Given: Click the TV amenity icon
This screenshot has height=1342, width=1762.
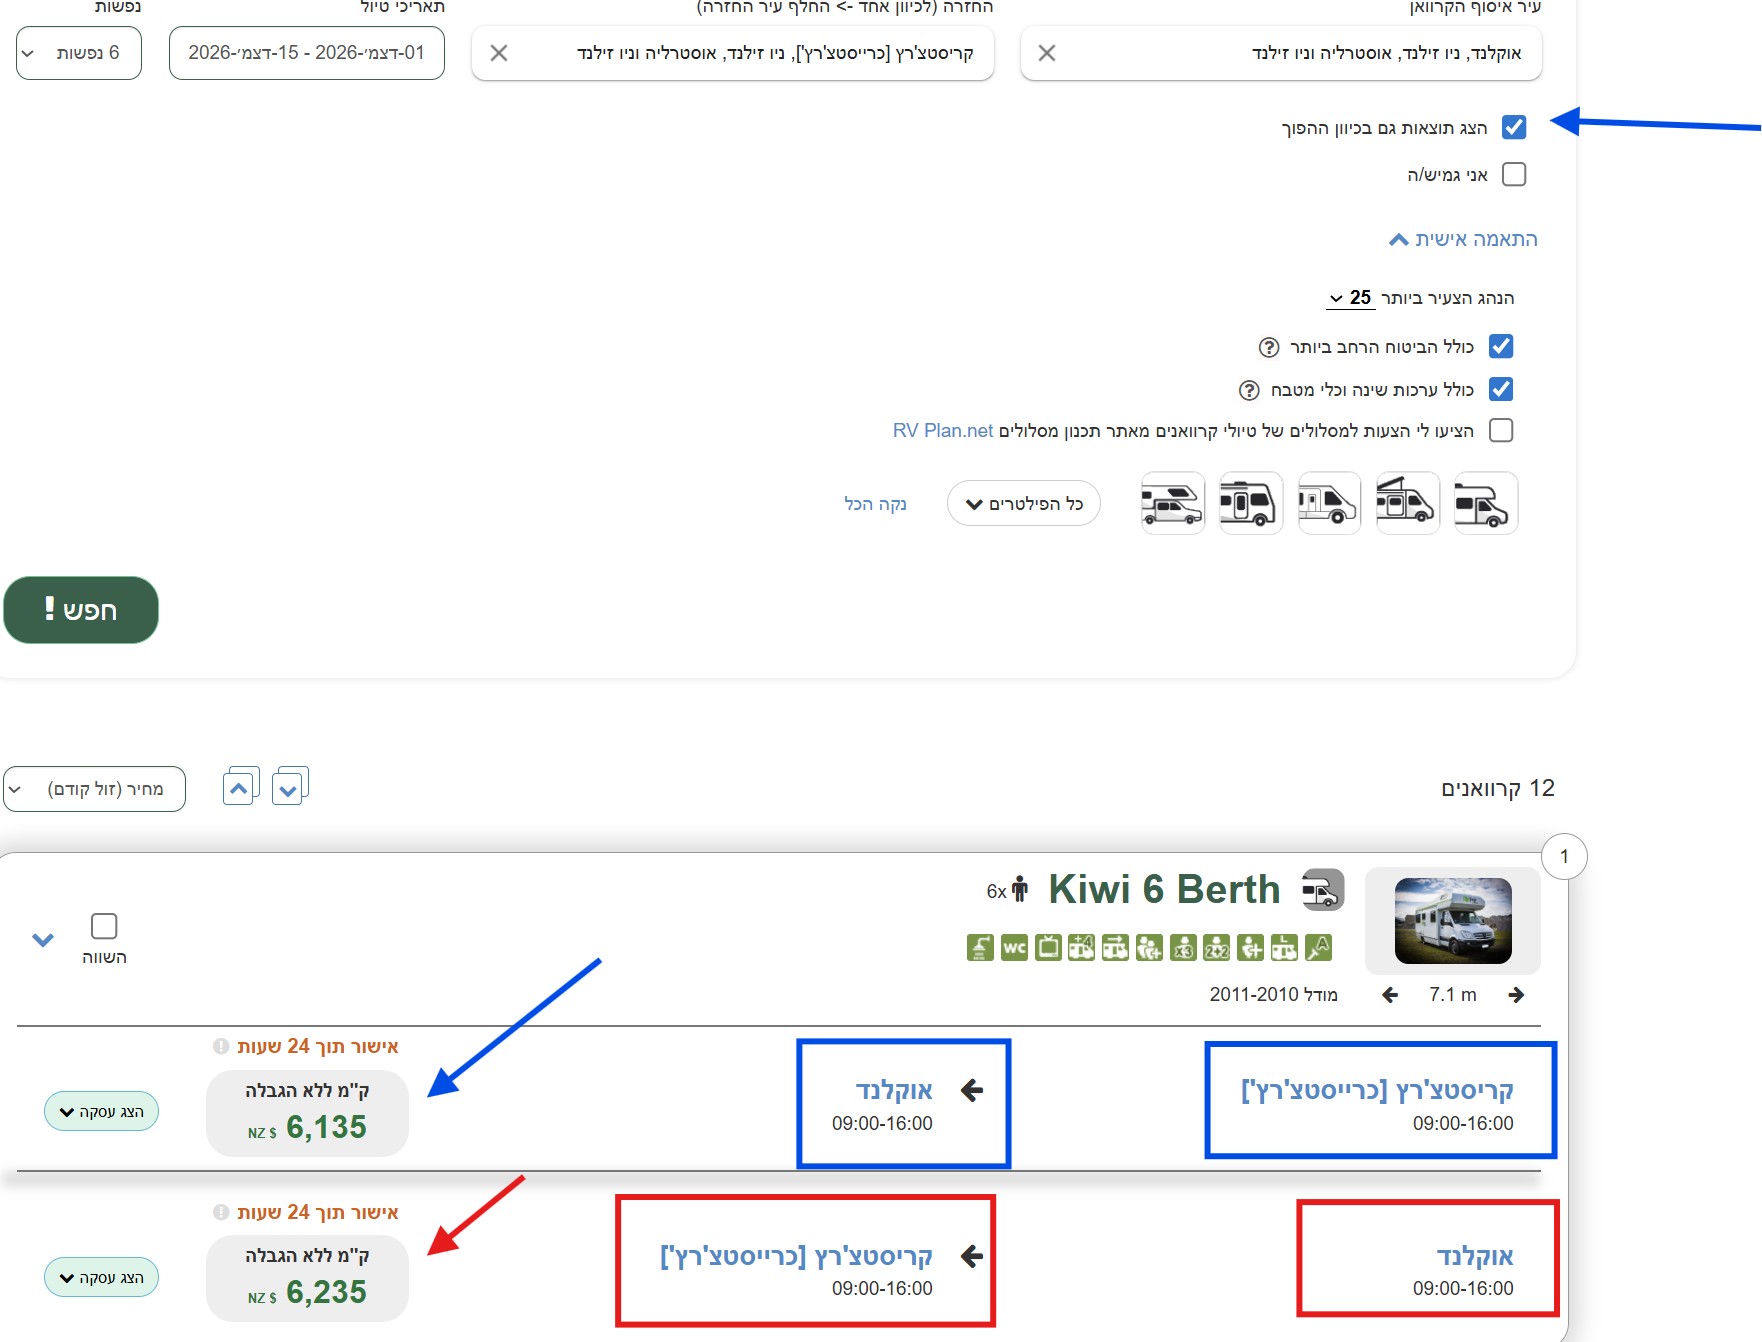Looking at the screenshot, I should click(1048, 947).
